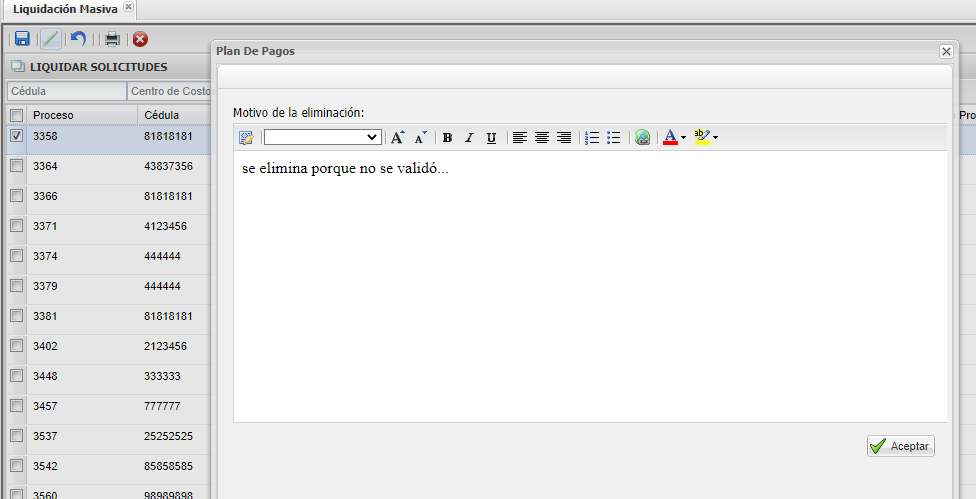Expand the font color dropdown arrow
The height and width of the screenshot is (499, 976).
[683, 138]
